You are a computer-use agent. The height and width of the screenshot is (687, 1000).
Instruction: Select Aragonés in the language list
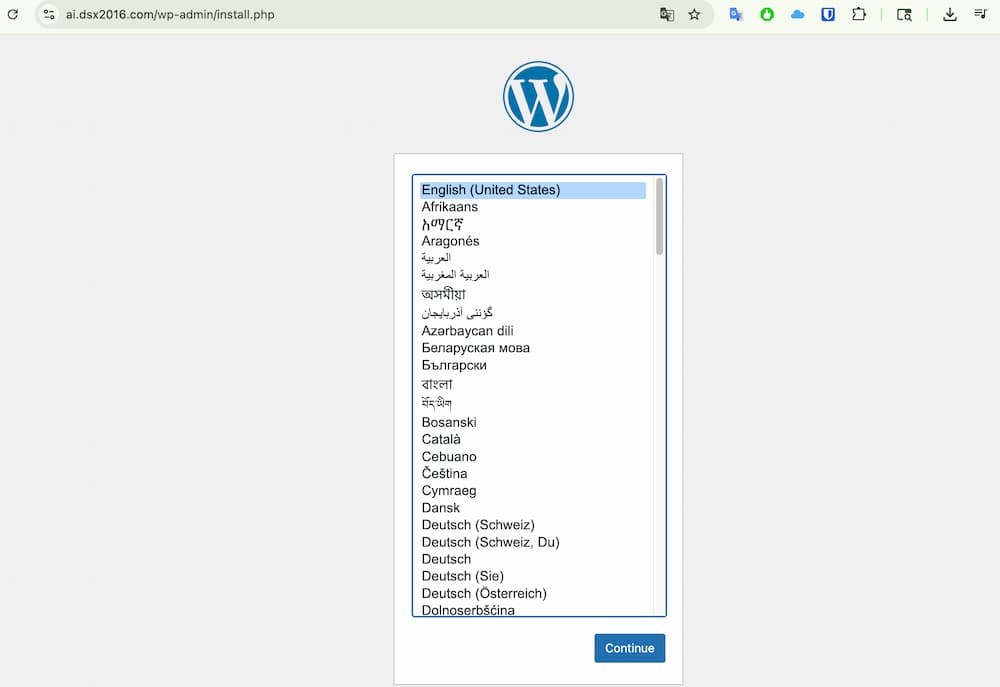point(533,241)
